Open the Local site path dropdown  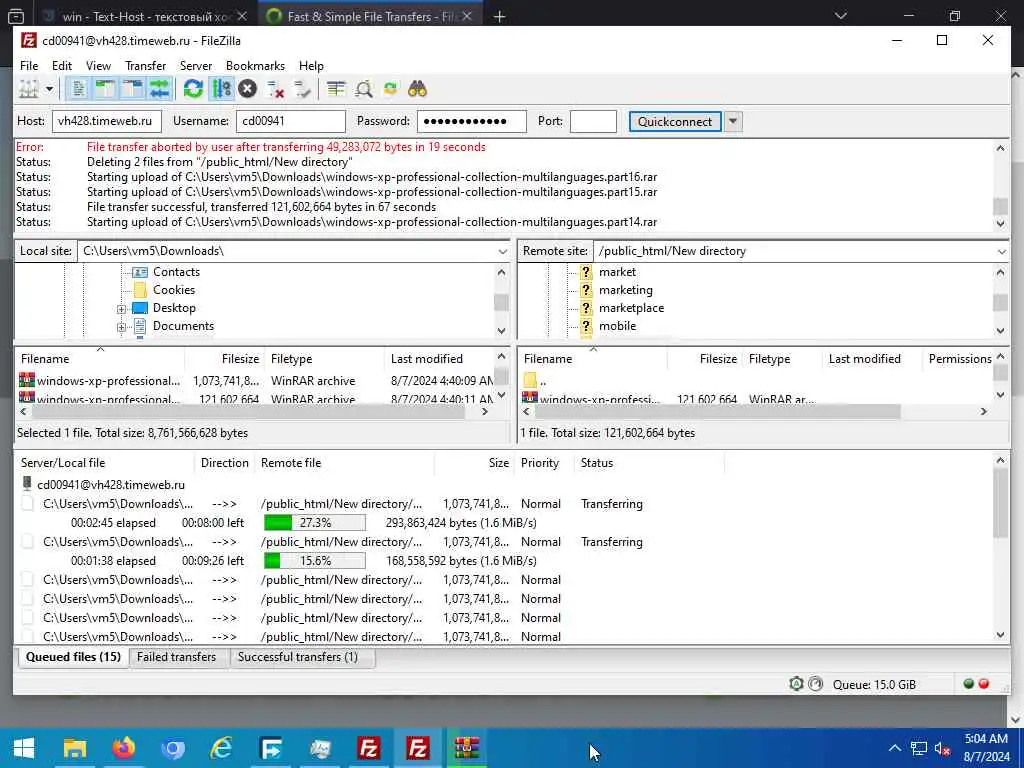pos(502,251)
